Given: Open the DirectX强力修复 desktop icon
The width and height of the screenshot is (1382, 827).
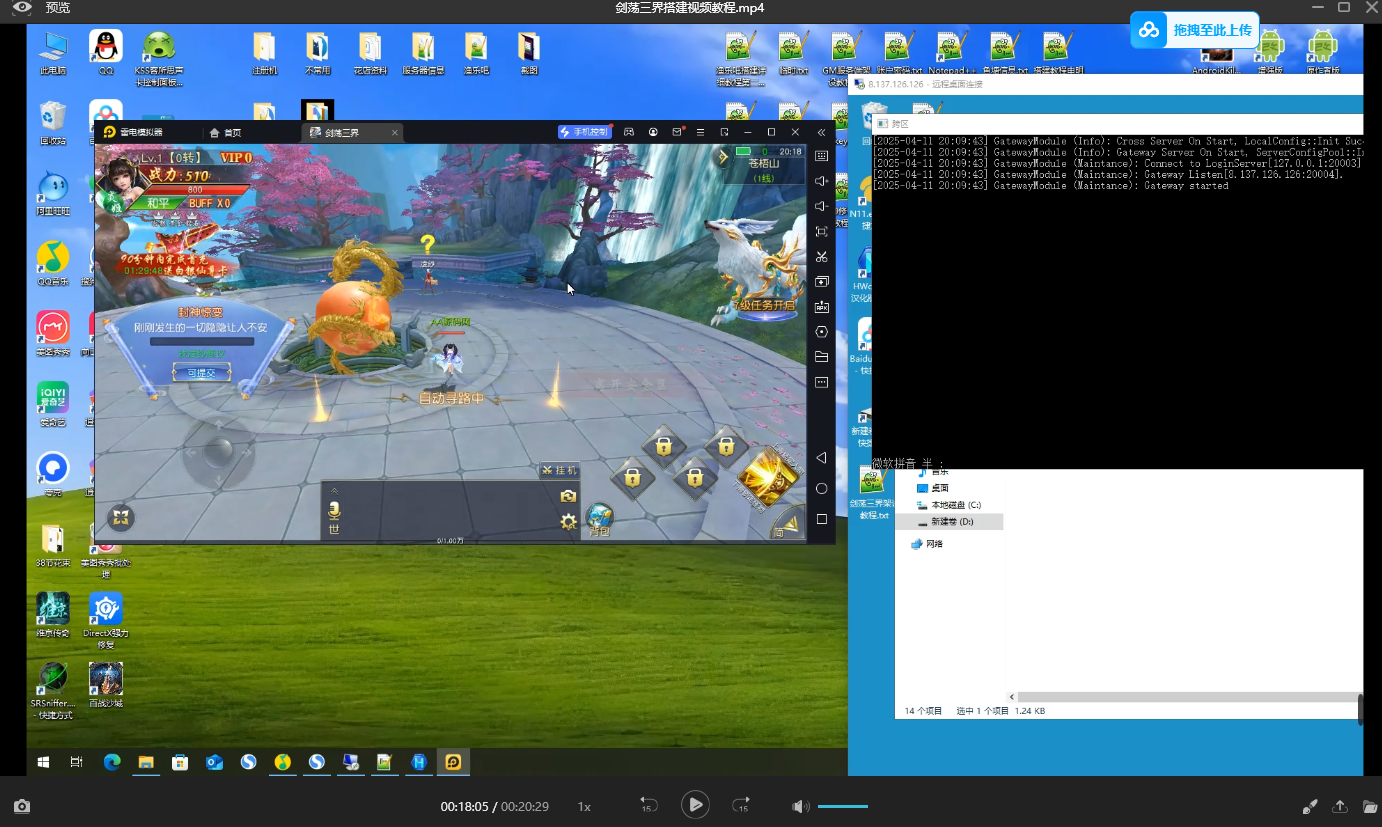Looking at the screenshot, I should (105, 619).
